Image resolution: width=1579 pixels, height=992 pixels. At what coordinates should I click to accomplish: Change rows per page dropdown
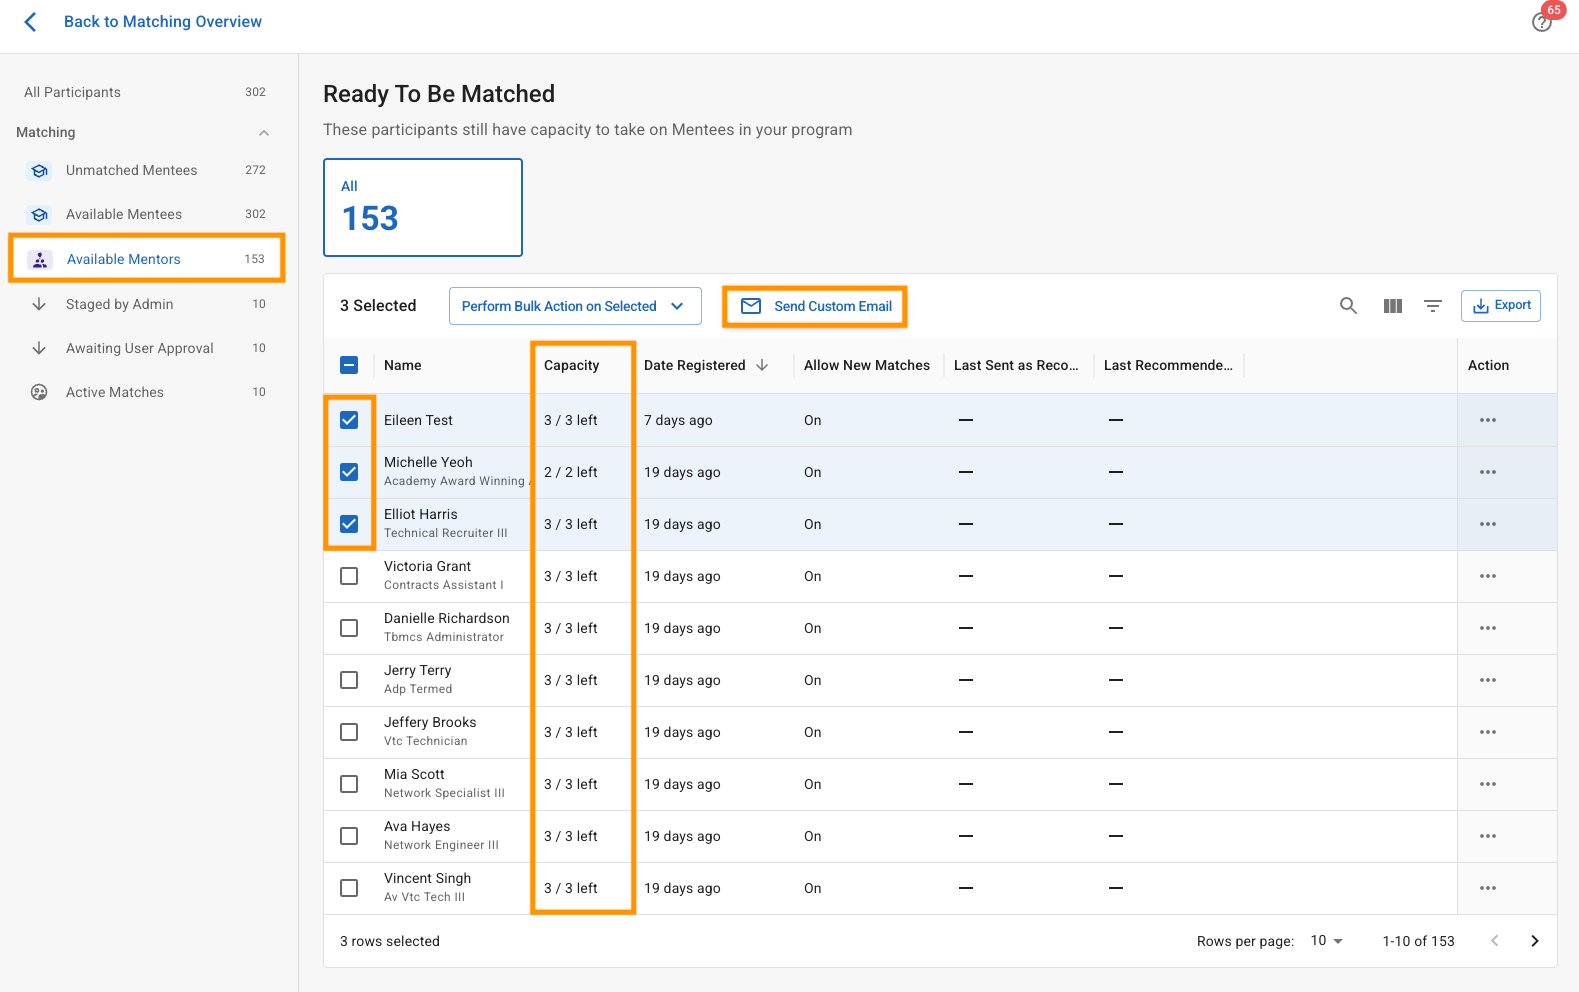[x=1326, y=941]
